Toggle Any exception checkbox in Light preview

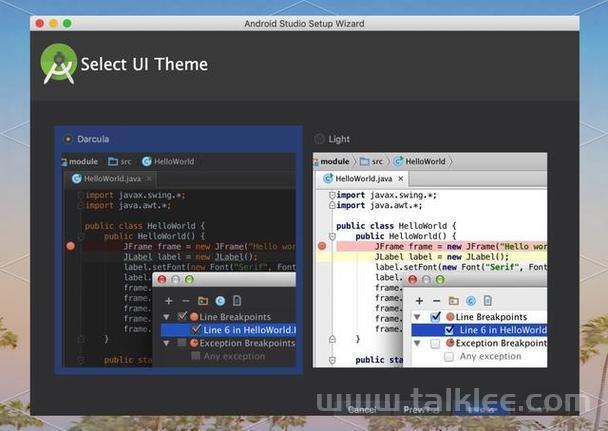pos(449,357)
